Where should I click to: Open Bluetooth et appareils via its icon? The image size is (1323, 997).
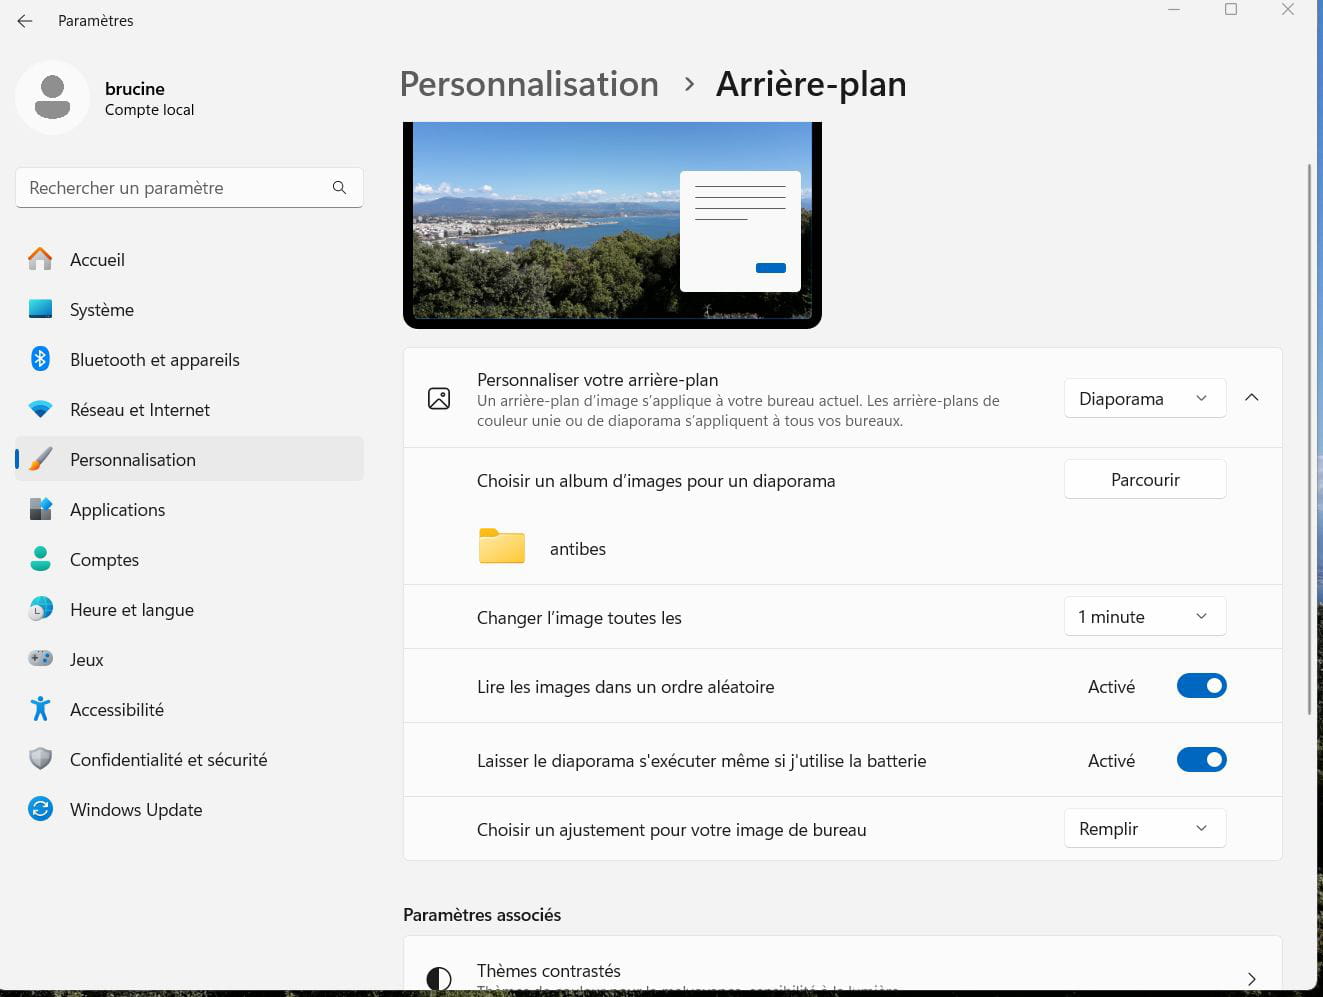point(40,359)
